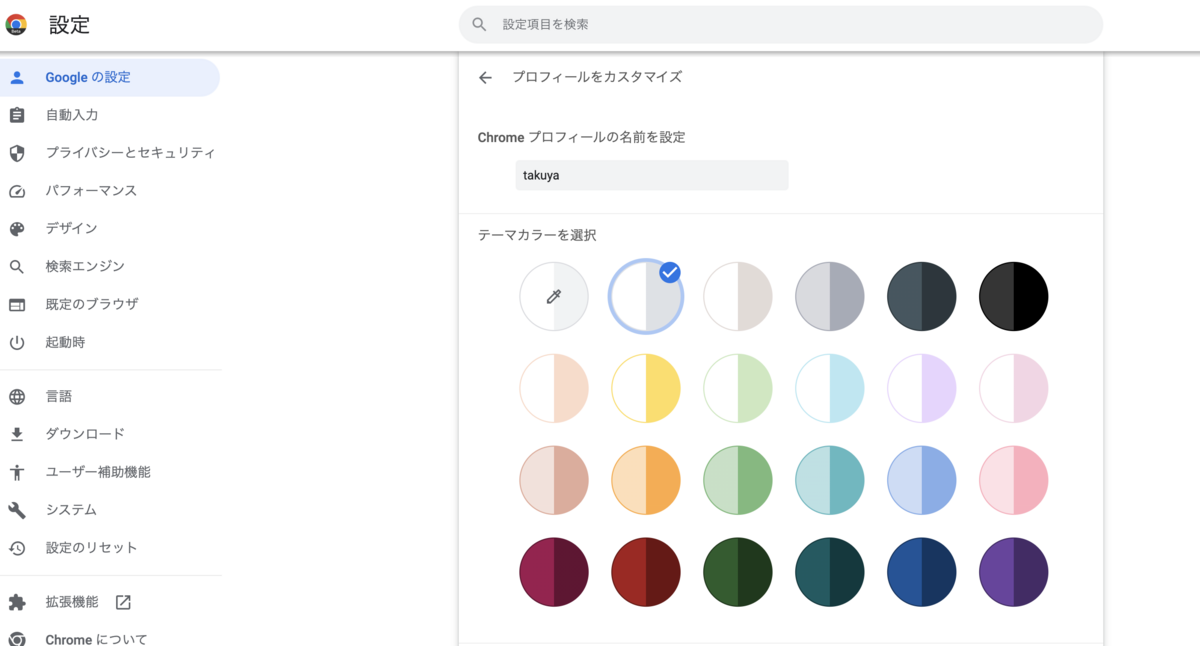Click the puzzle piece icon for 拡張機能
Screen dimensions: 1200x646
point(17,602)
